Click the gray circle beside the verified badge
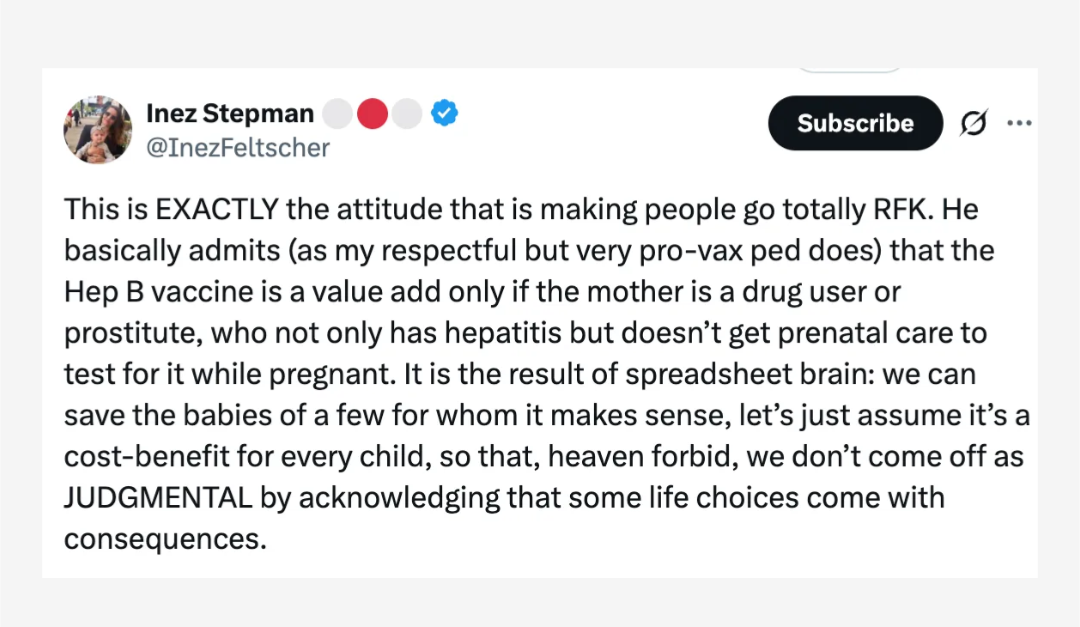Image resolution: width=1080 pixels, height=627 pixels. pos(407,114)
